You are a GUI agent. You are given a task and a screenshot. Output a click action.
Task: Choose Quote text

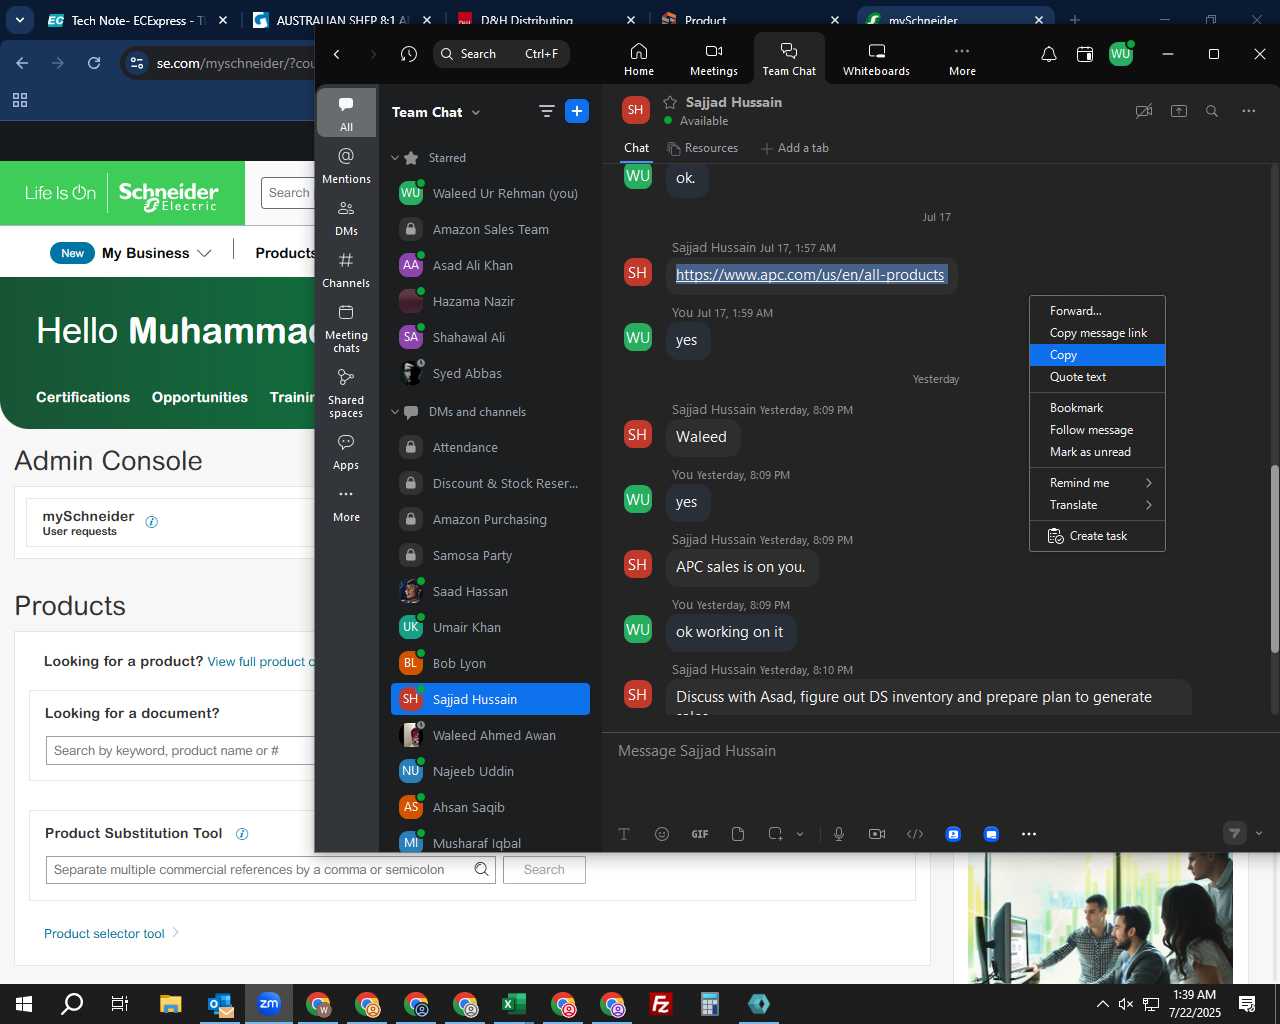pos(1097,377)
